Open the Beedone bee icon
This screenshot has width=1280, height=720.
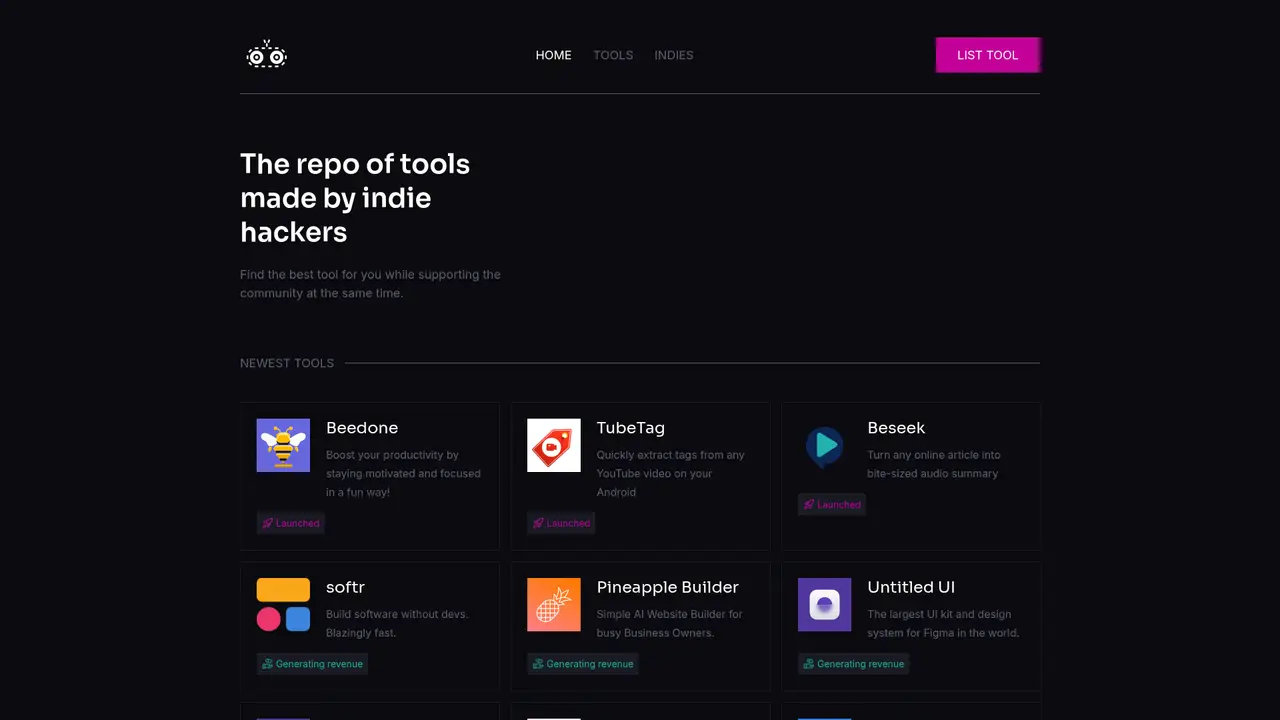click(283, 445)
